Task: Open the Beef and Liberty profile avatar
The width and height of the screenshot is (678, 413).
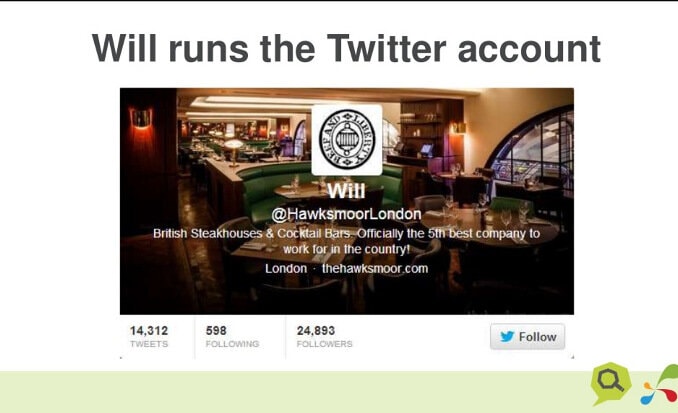Action: point(347,140)
